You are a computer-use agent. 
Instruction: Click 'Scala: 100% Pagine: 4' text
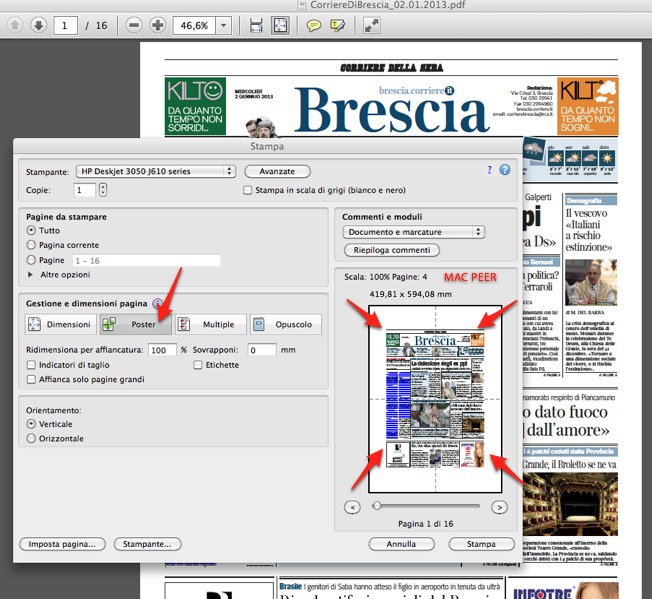tap(385, 277)
